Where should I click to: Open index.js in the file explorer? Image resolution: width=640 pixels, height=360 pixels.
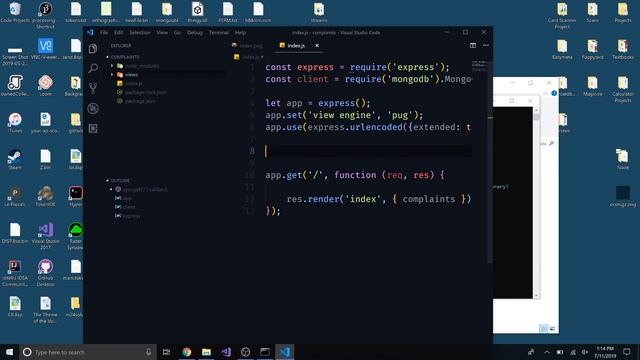tap(133, 83)
